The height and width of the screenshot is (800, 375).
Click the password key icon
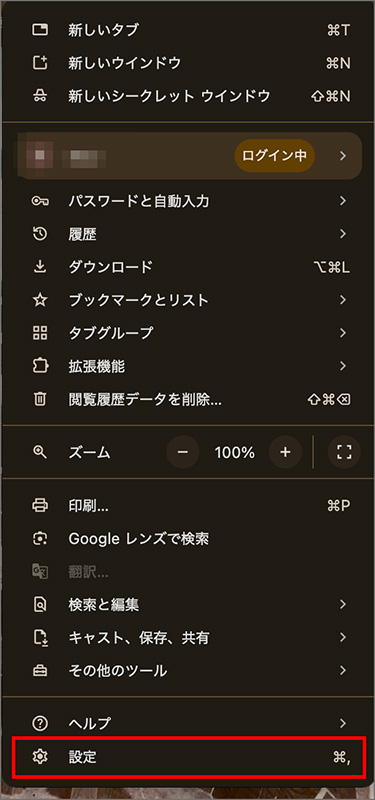(x=40, y=202)
